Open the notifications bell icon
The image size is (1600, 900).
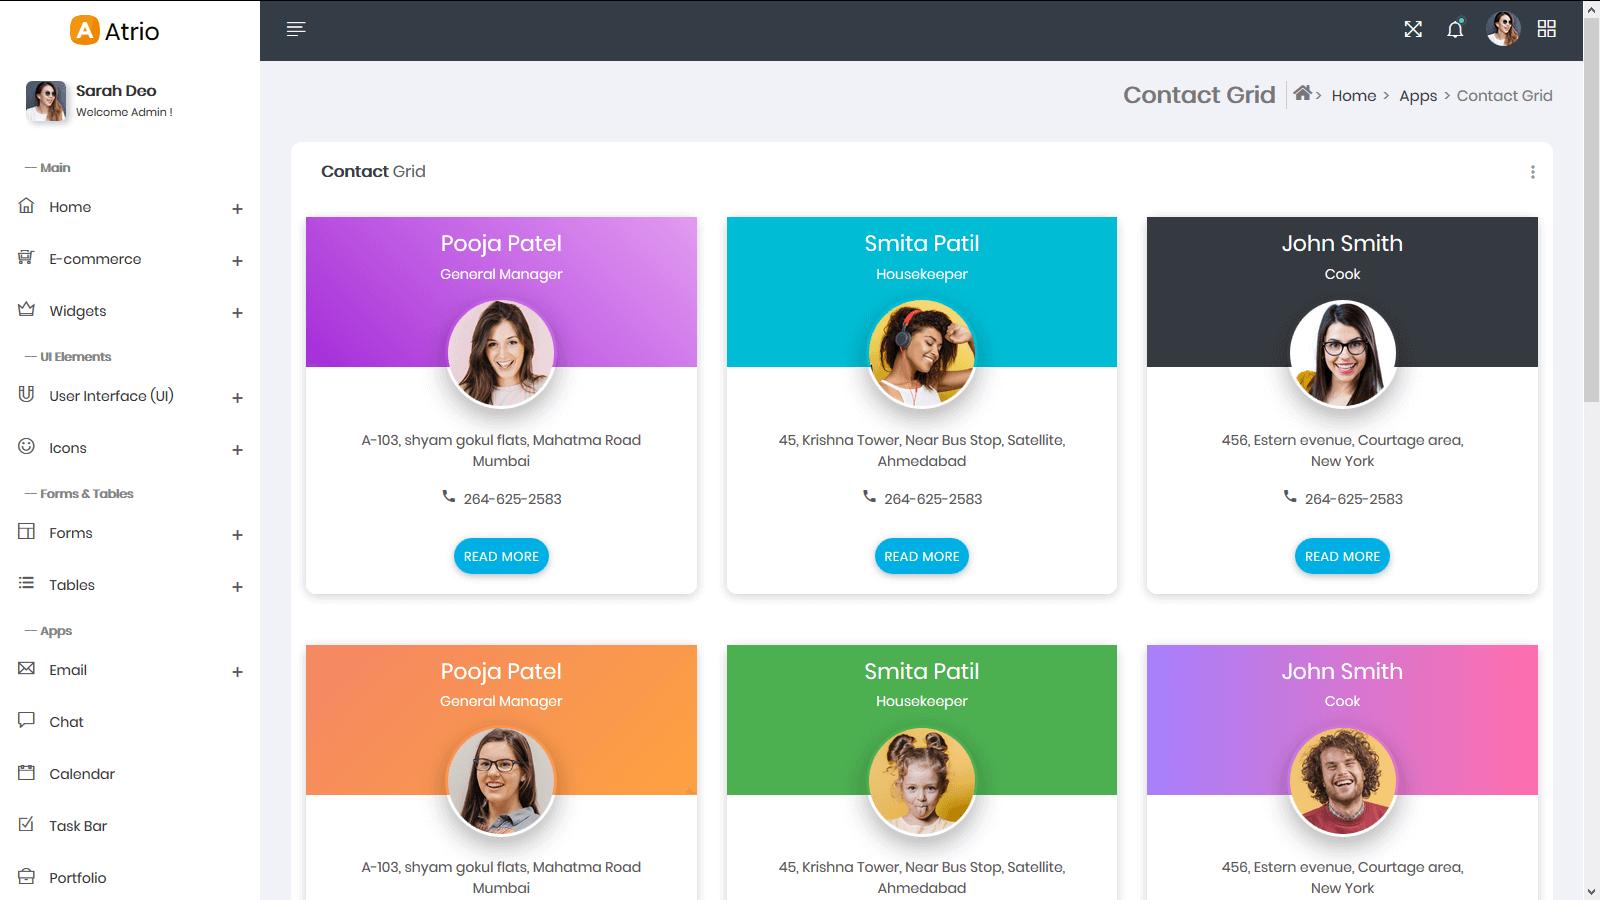tap(1455, 29)
